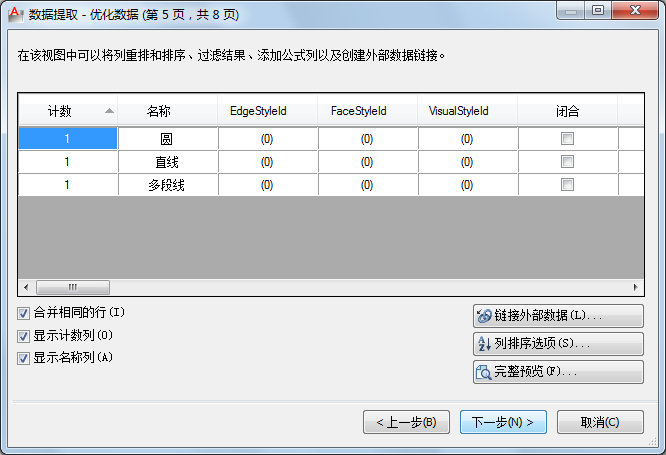Select EdgeStyleId cell in 直线 row
Image resolution: width=666 pixels, height=455 pixels.
click(268, 161)
